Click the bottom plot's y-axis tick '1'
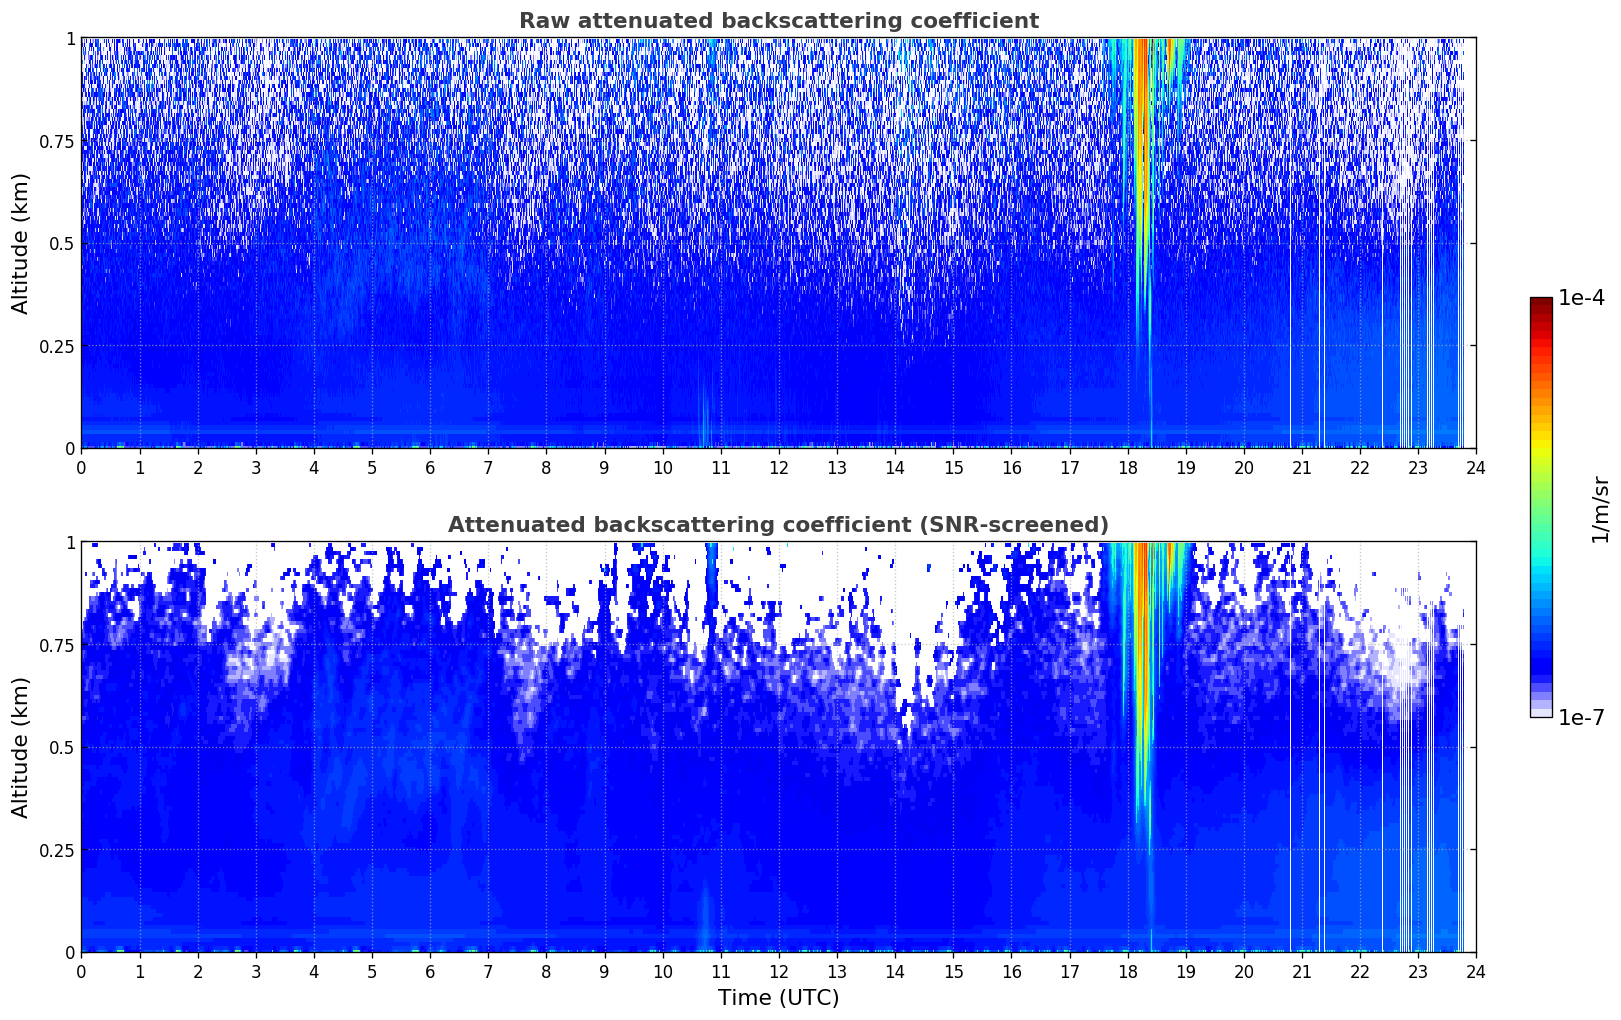Viewport: 1621px width, 1020px height. pos(70,543)
